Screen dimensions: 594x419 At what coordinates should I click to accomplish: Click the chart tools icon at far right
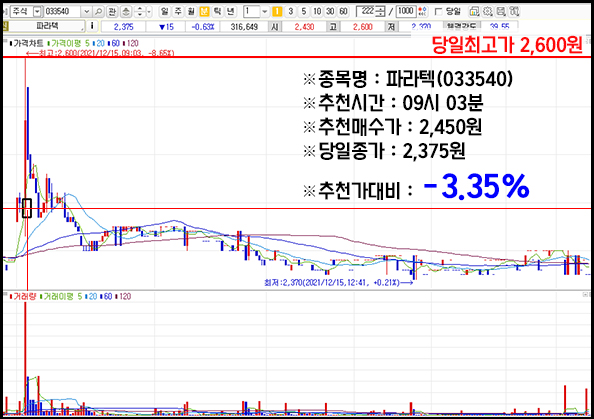pyautogui.click(x=514, y=11)
